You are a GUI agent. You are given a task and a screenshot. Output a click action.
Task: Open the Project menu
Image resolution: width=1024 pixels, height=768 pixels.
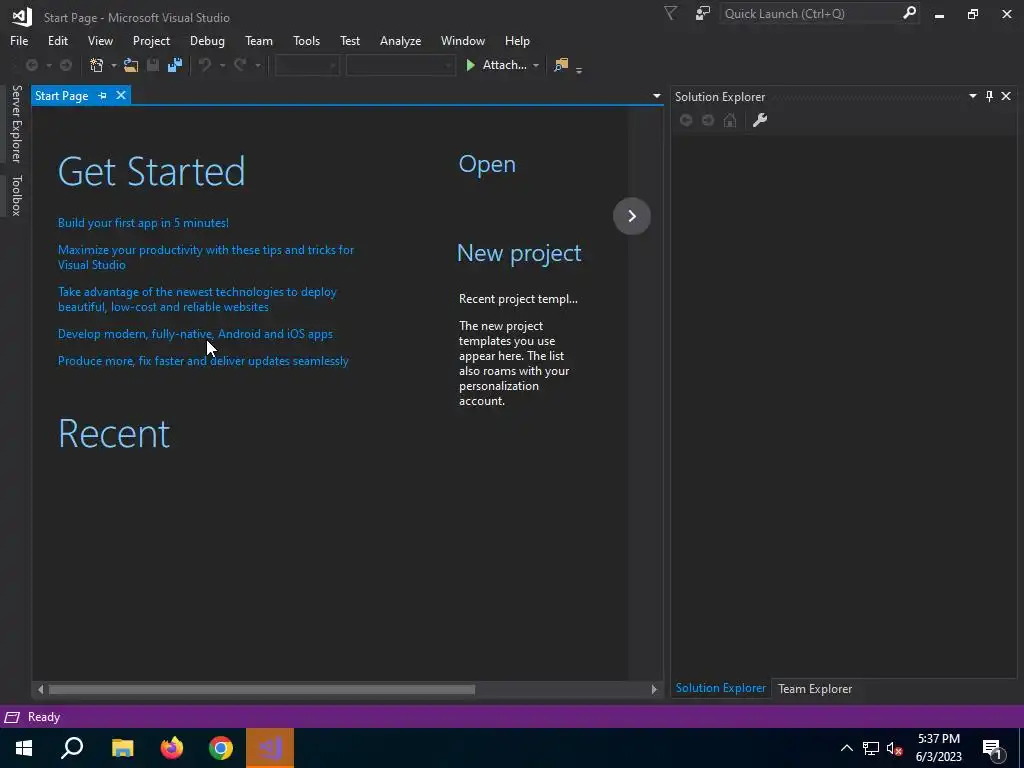[x=151, y=40]
